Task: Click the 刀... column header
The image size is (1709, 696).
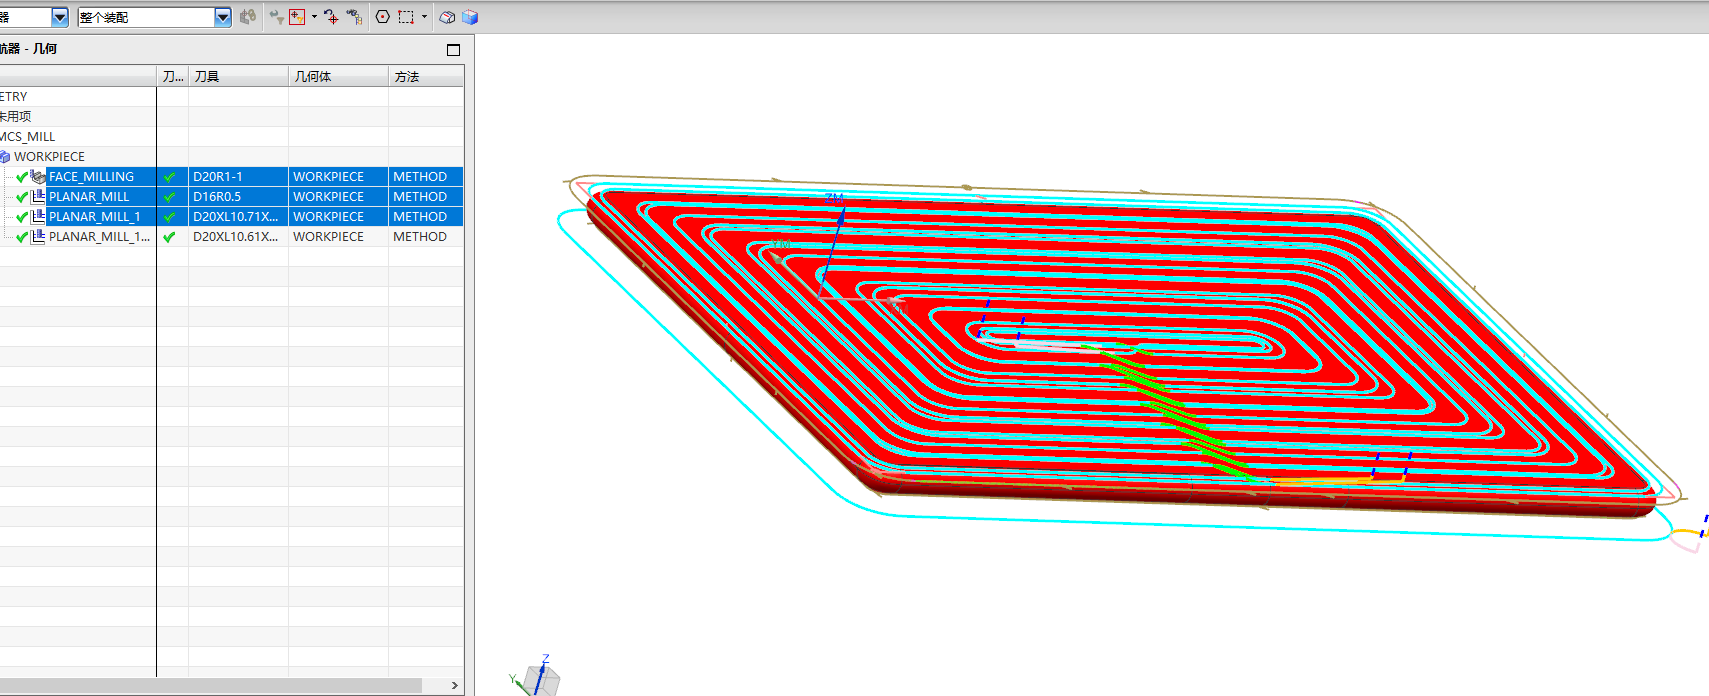Action: pos(172,76)
